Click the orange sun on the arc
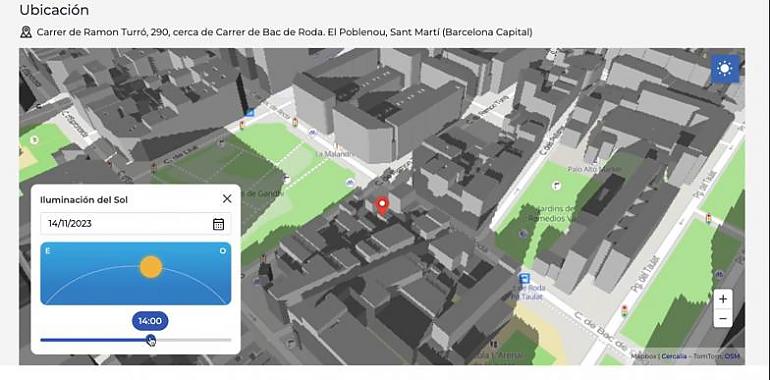Viewport: 770px width, 380px height. (x=151, y=267)
